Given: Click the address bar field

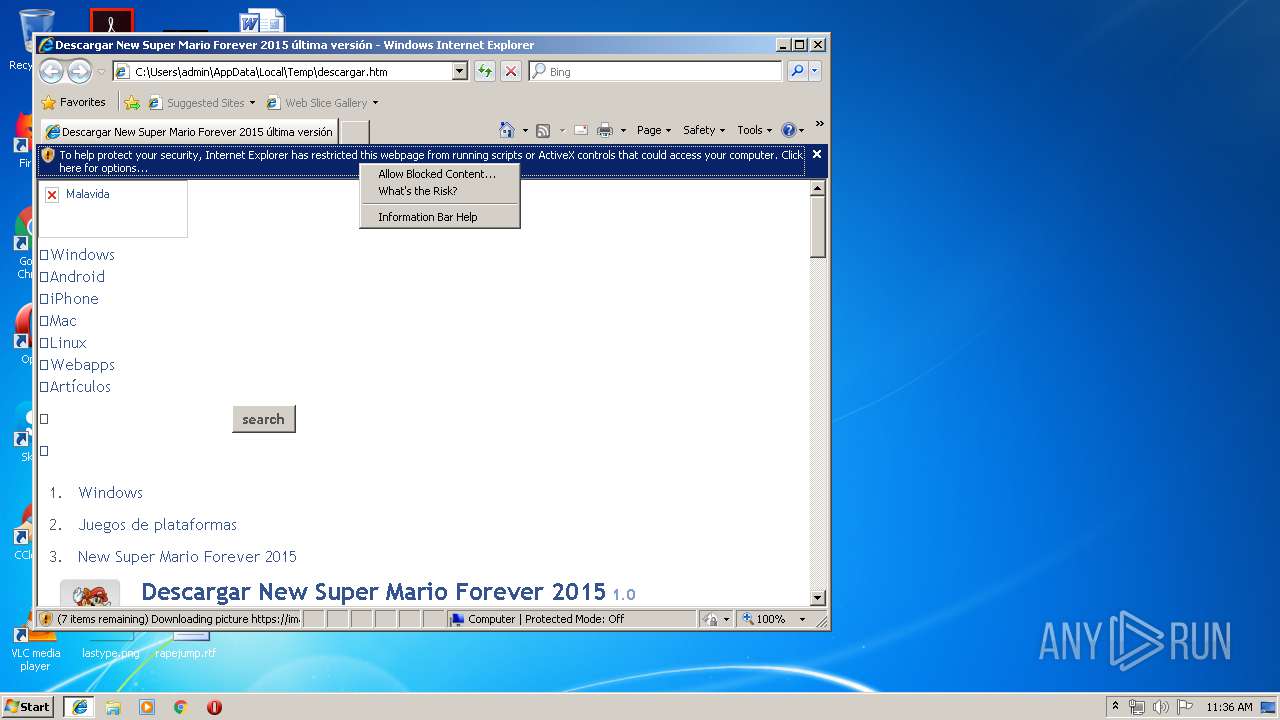Looking at the screenshot, I should pos(290,72).
